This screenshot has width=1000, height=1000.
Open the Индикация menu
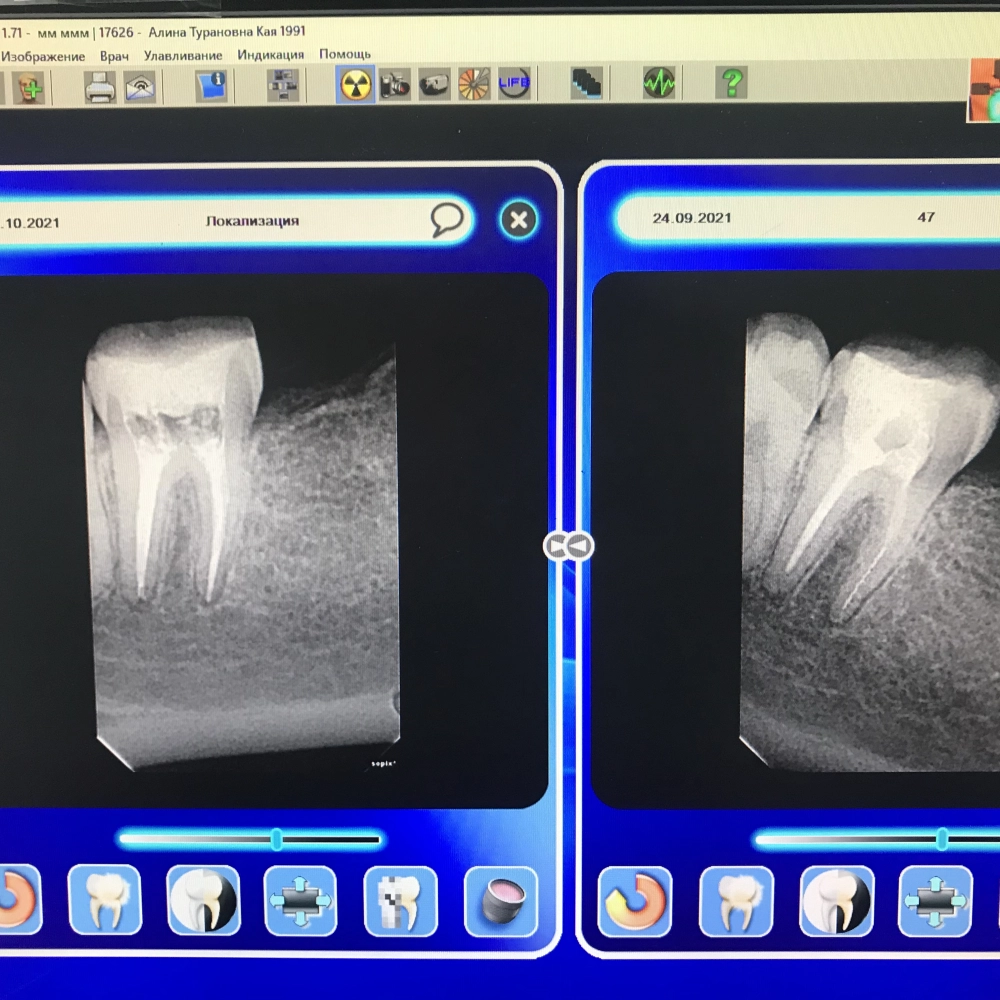click(270, 55)
